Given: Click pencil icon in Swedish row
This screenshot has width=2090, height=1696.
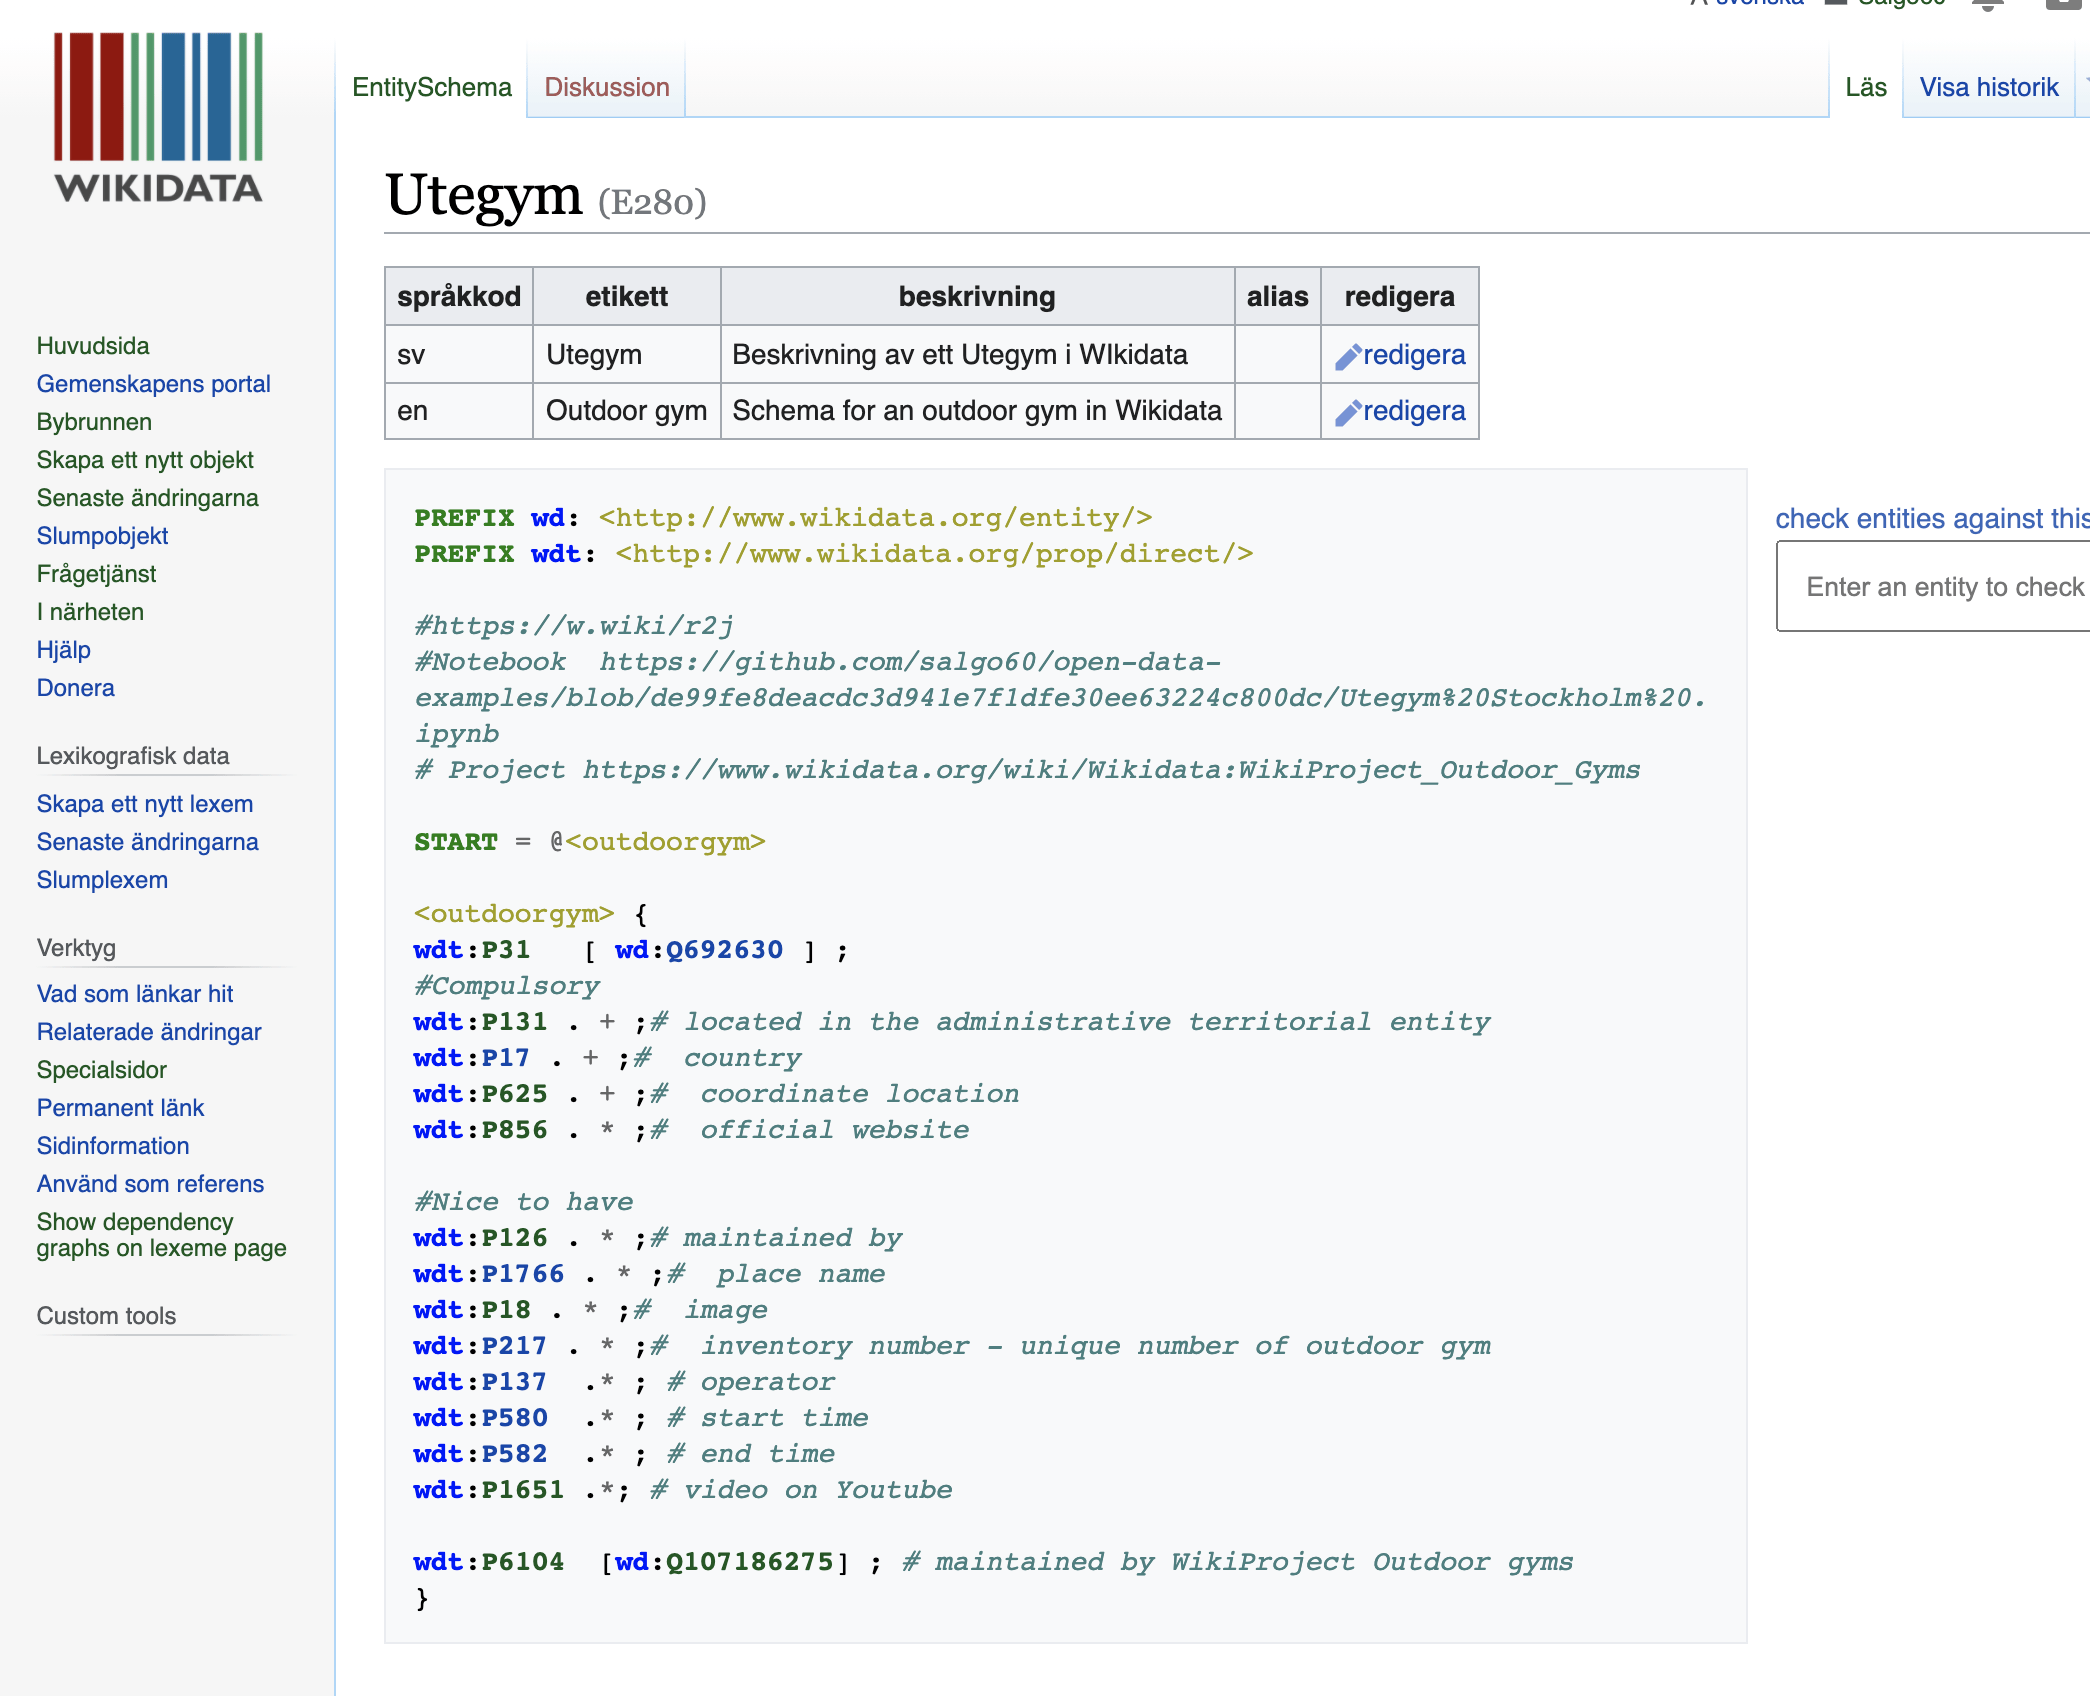Looking at the screenshot, I should point(1347,357).
